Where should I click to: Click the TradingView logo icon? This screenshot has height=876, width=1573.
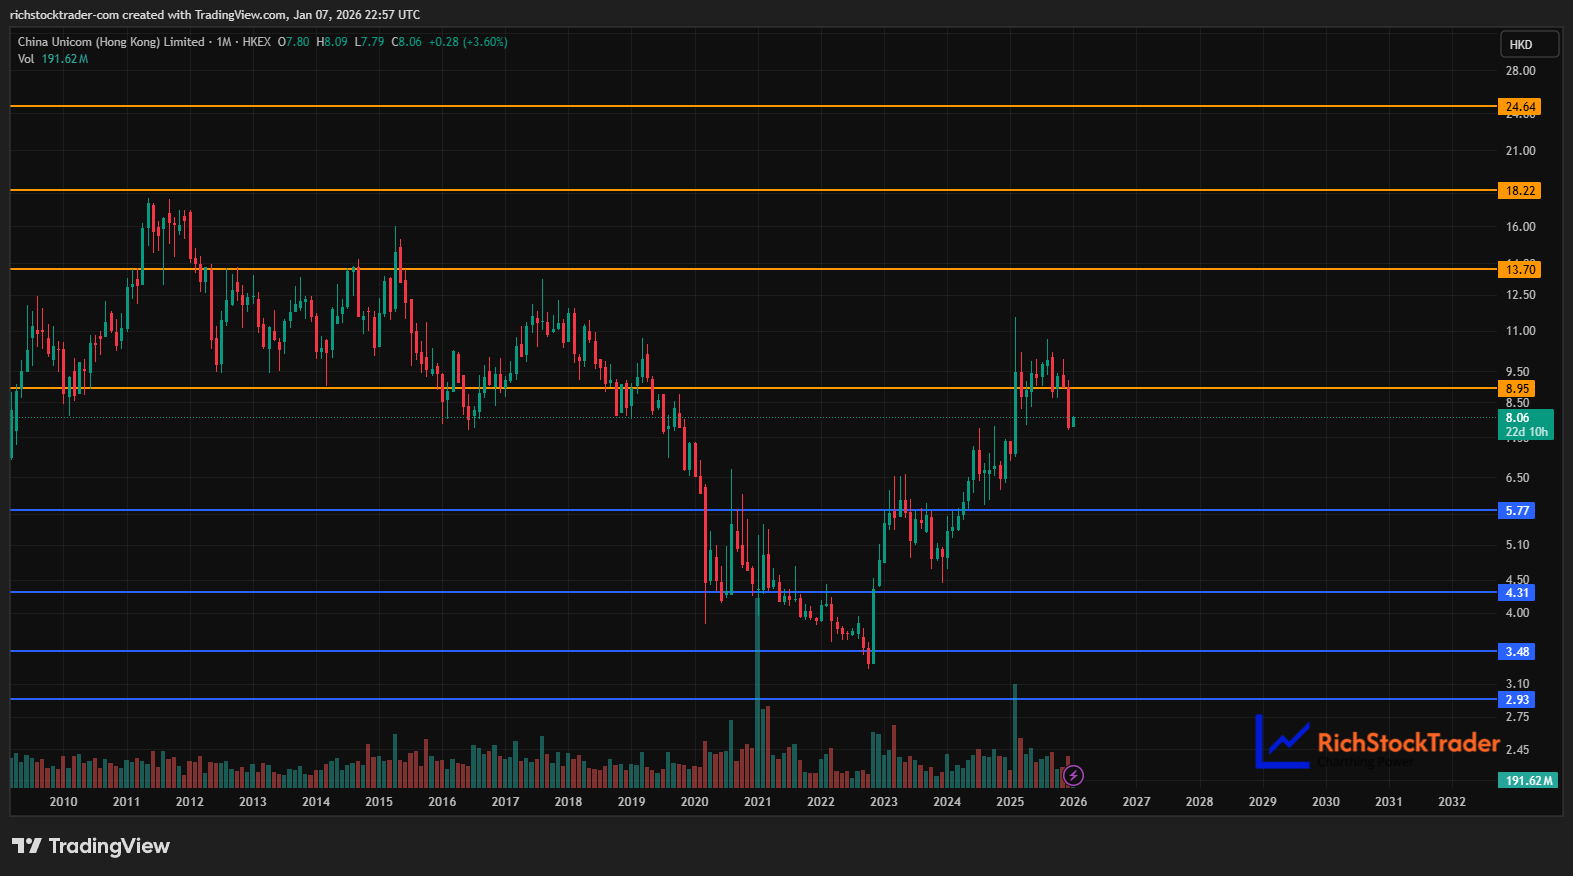point(27,846)
